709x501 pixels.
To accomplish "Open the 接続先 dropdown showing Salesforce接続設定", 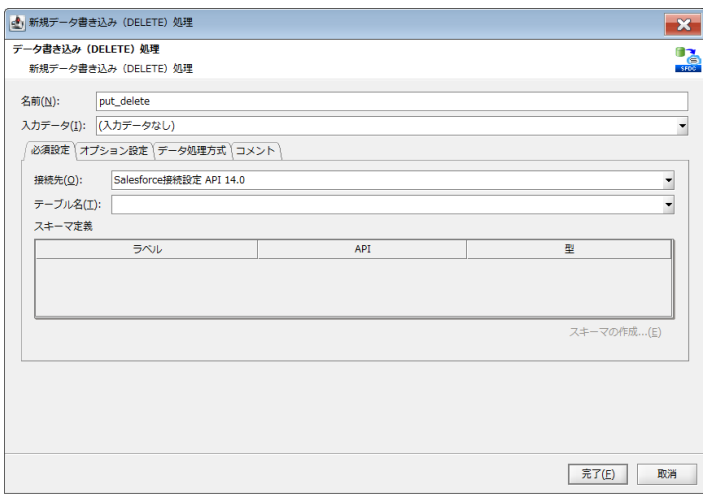I will 668,180.
